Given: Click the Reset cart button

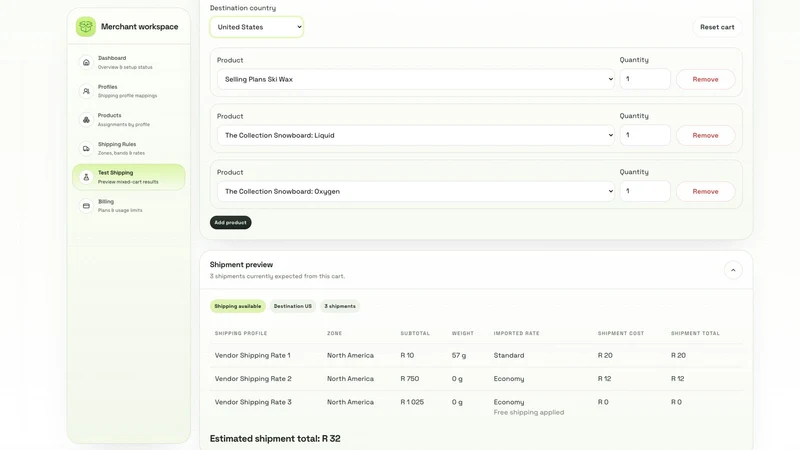Looking at the screenshot, I should [x=717, y=27].
